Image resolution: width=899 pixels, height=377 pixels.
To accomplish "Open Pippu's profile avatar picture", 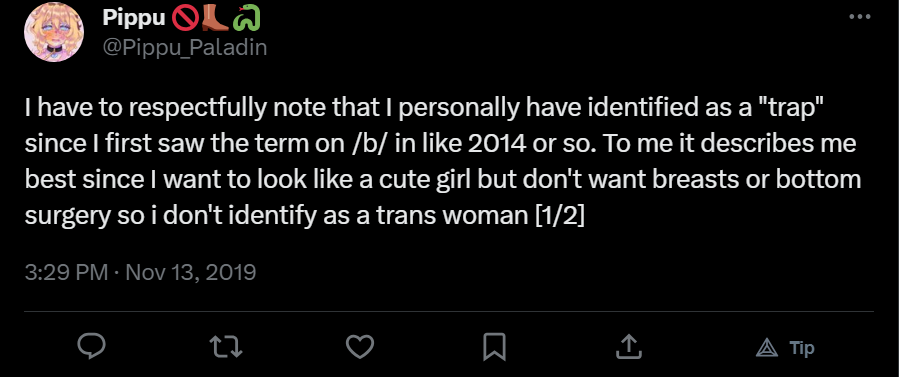I will 54,32.
